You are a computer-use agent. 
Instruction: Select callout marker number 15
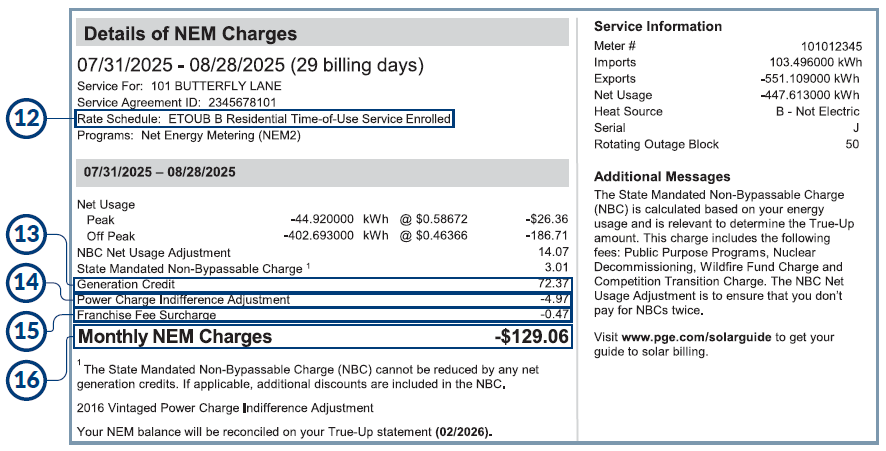pos(33,331)
